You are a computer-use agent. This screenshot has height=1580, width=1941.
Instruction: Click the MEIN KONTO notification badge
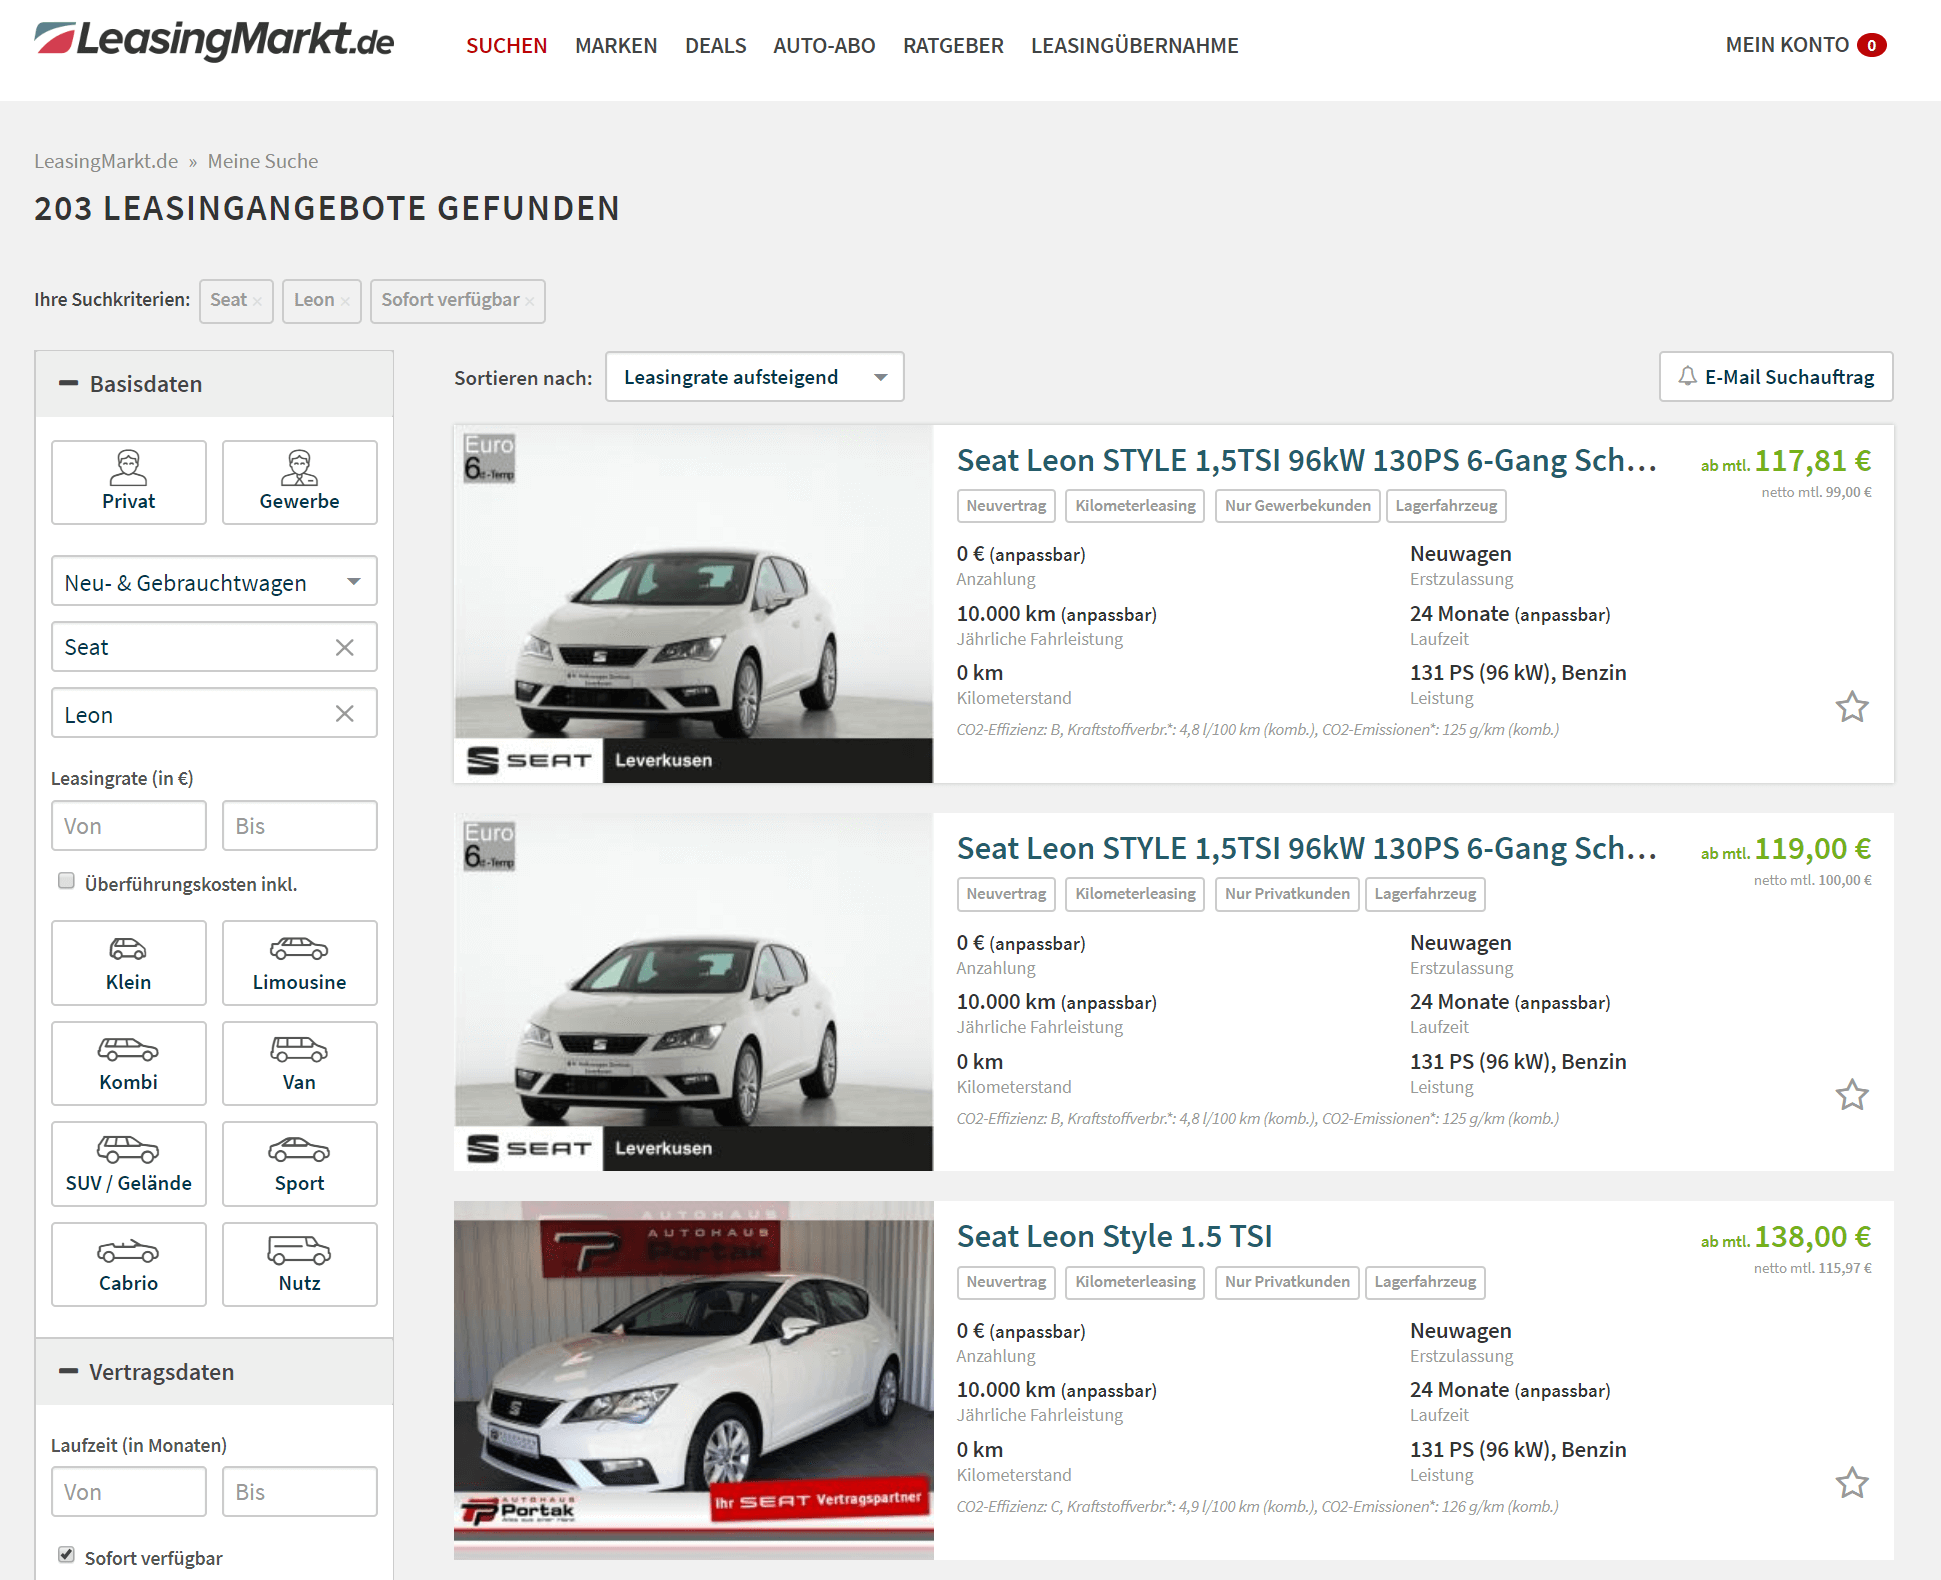click(x=1871, y=45)
